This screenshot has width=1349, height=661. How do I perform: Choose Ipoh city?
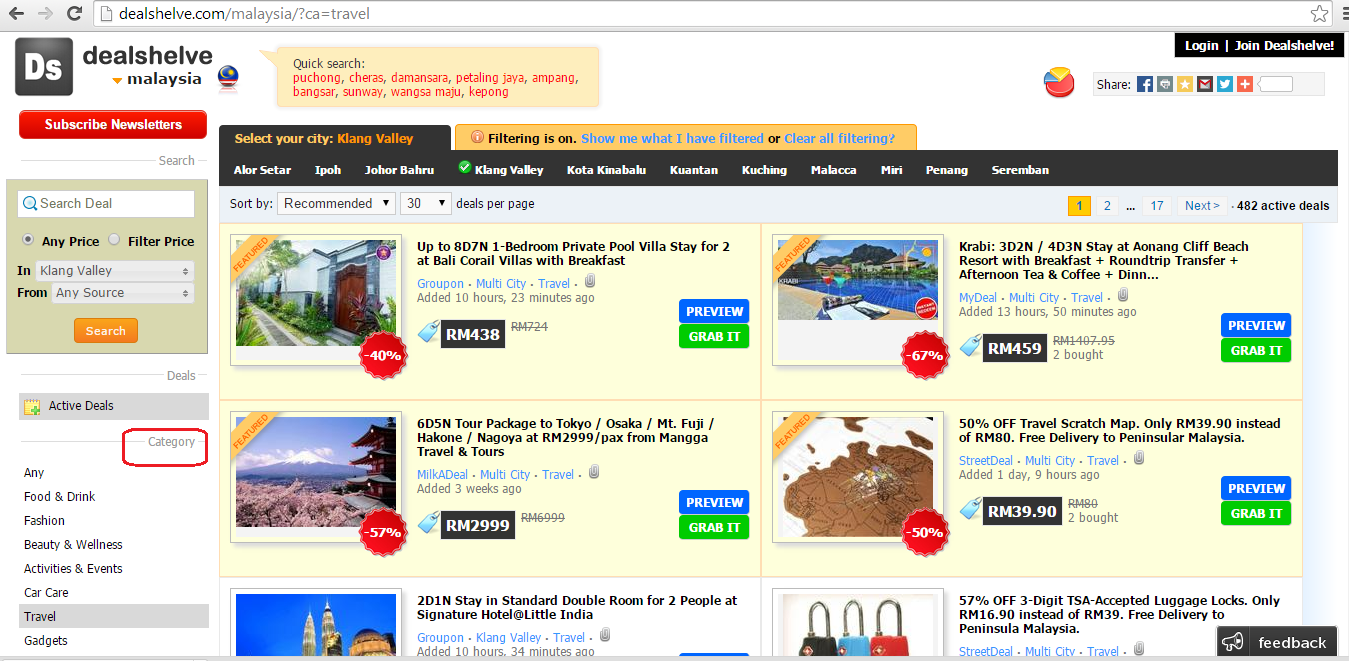point(328,170)
